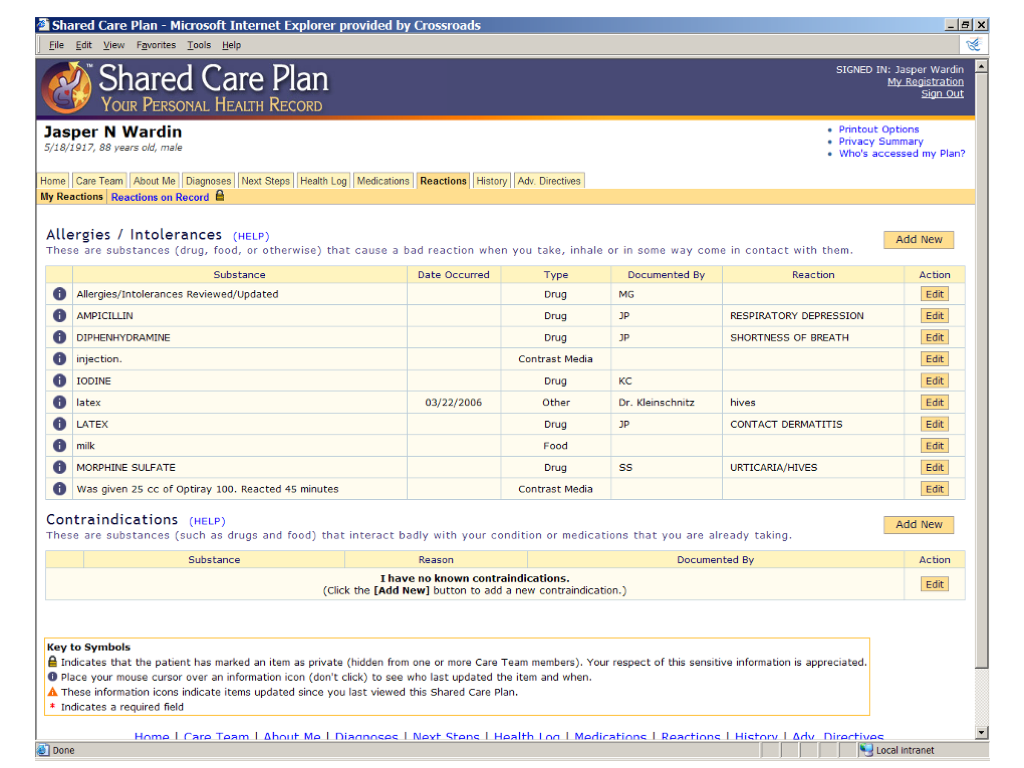This screenshot has width=1024, height=768.
Task: Select the 03/22/2006 date cell
Action: (x=453, y=402)
